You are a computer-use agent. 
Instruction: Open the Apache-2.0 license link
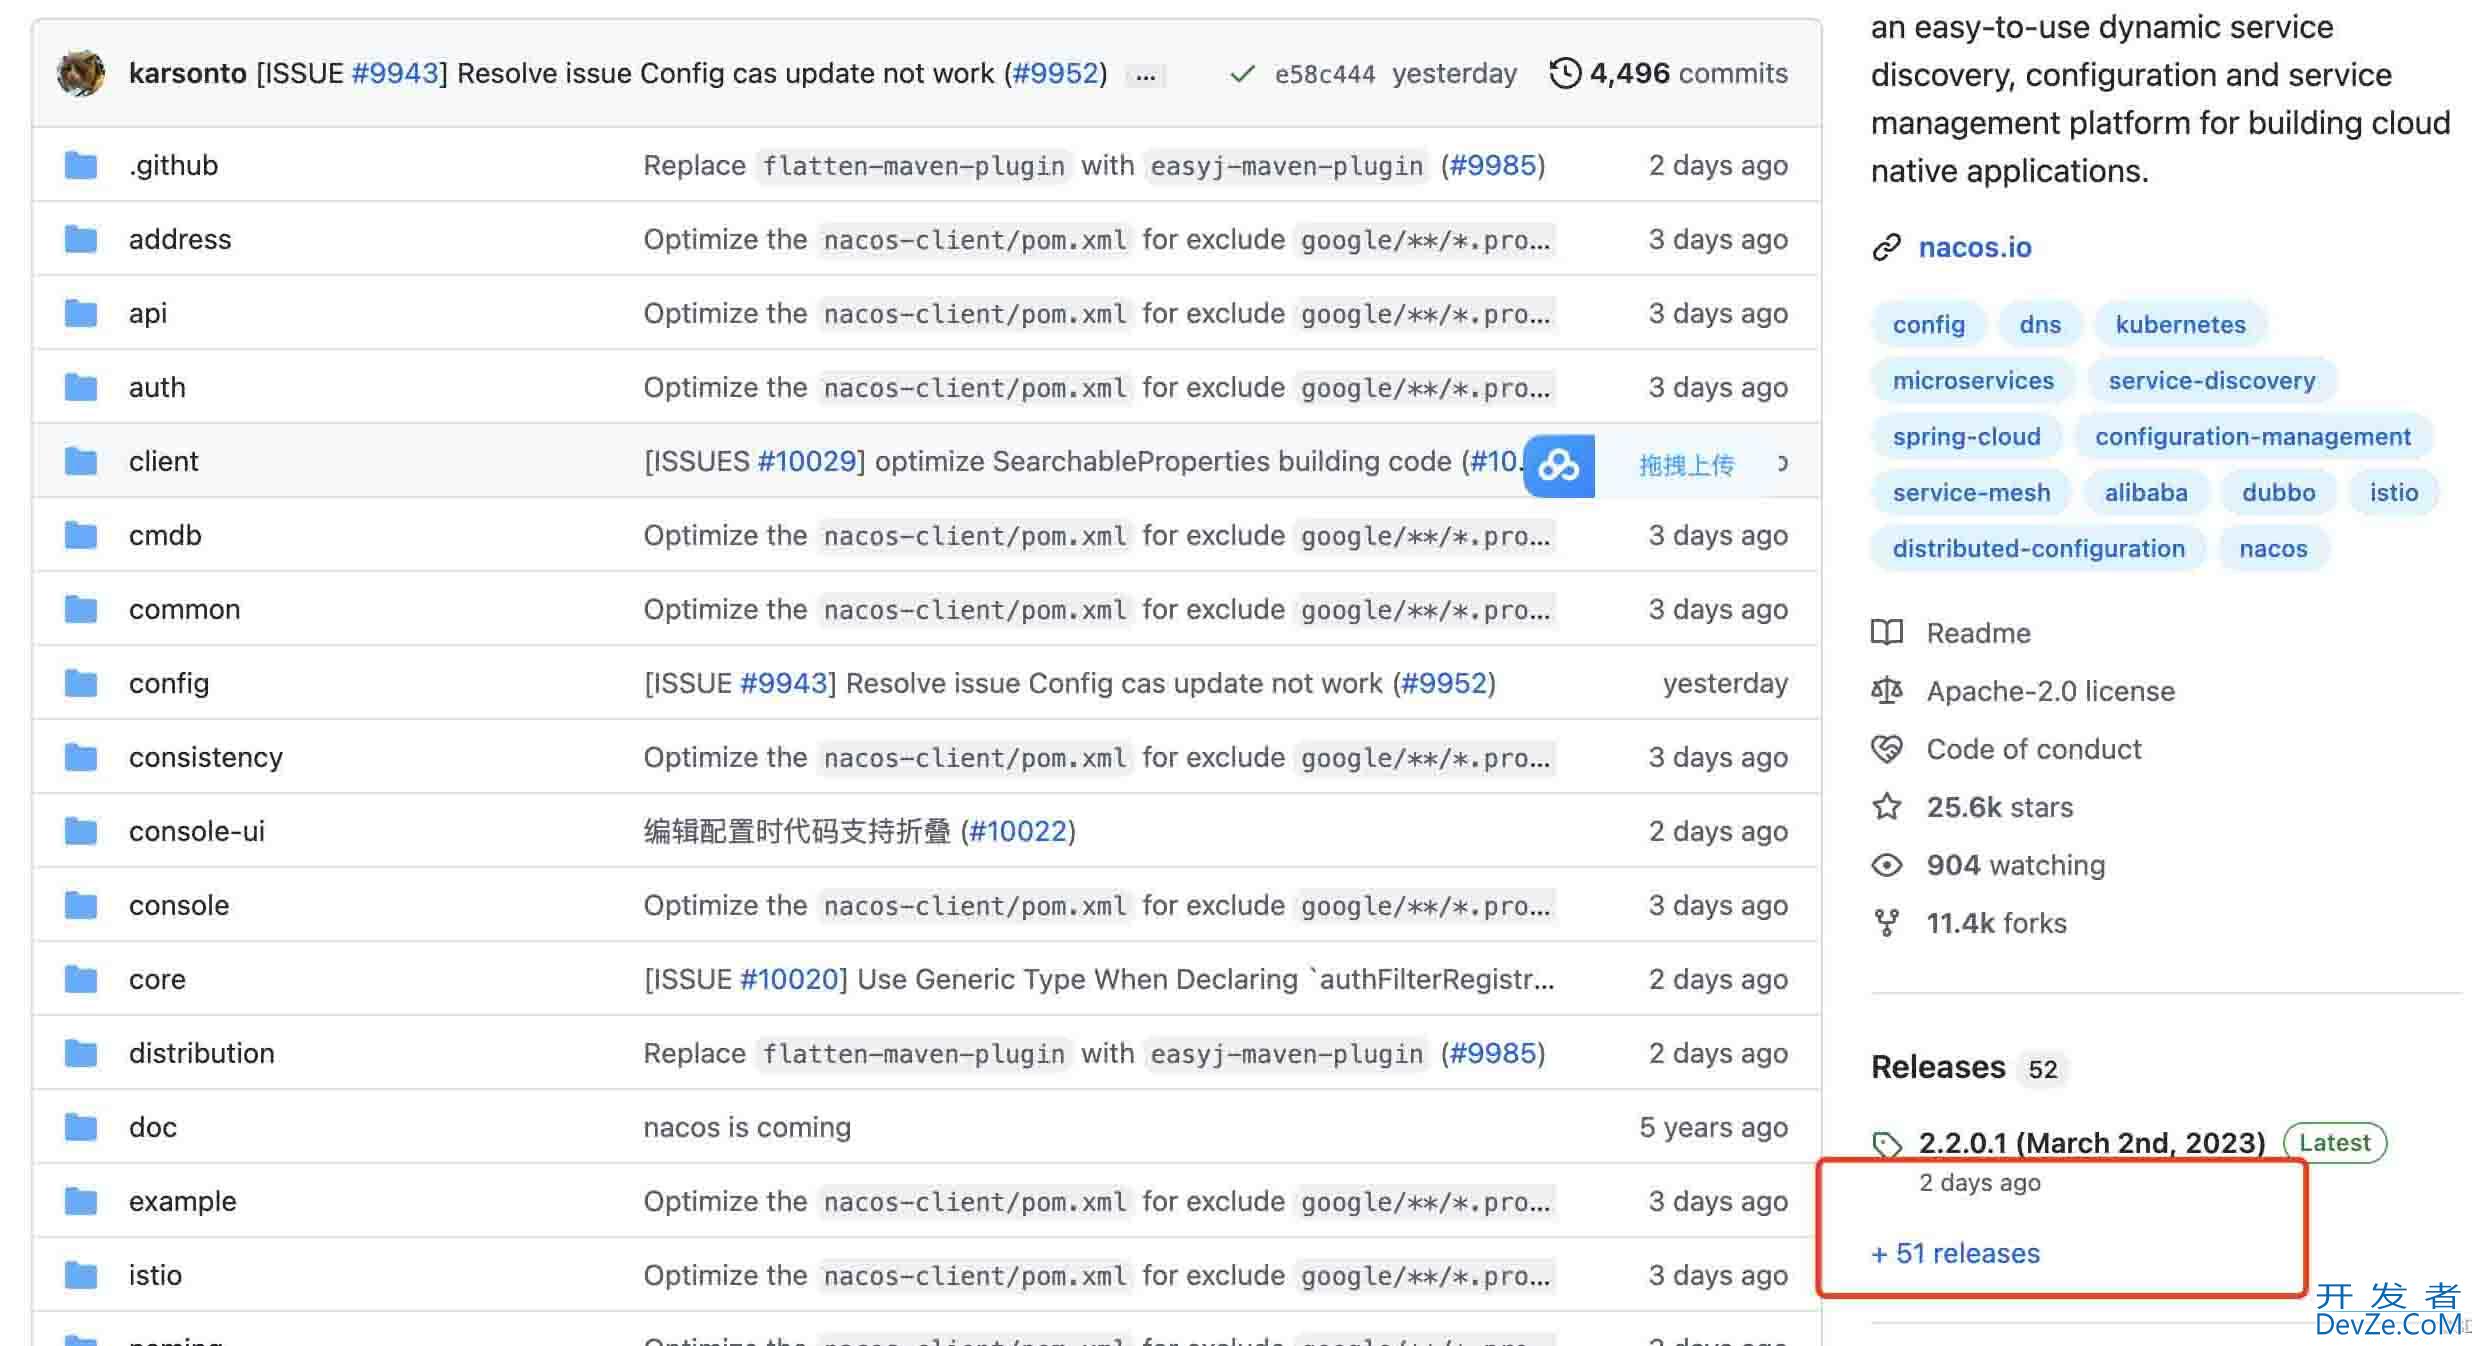[2050, 691]
